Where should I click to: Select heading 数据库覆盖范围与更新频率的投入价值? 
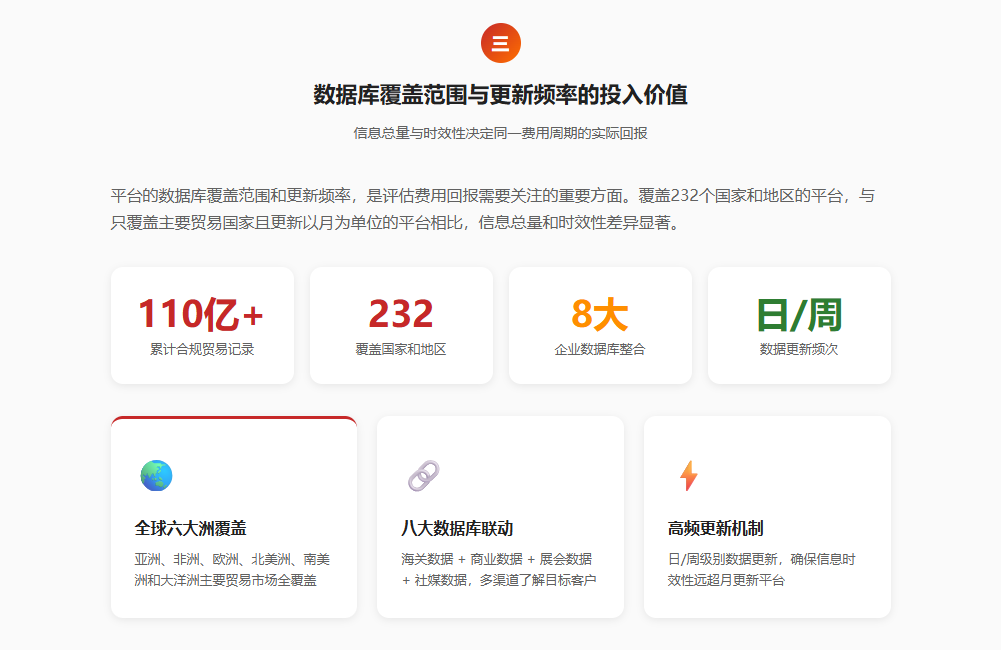point(500,94)
